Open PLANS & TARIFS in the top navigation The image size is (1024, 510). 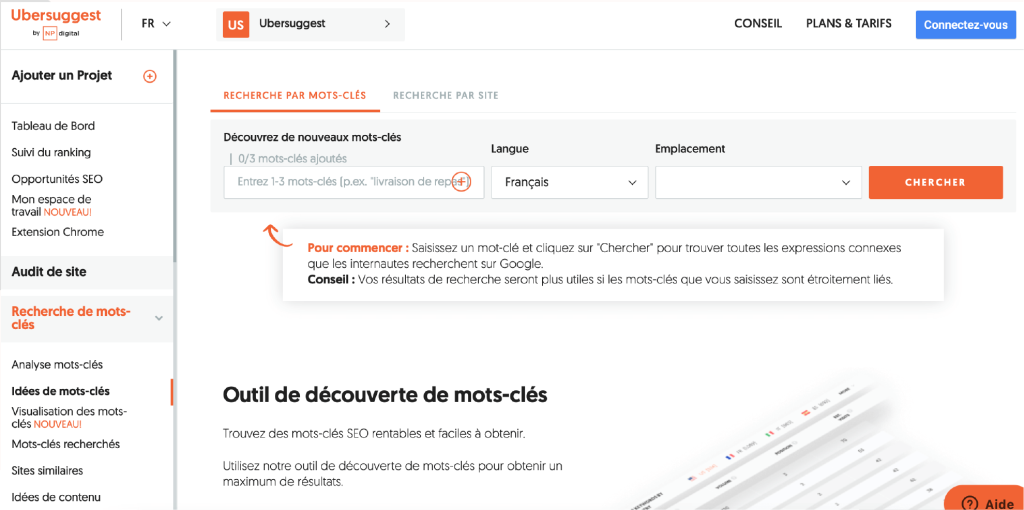click(849, 24)
